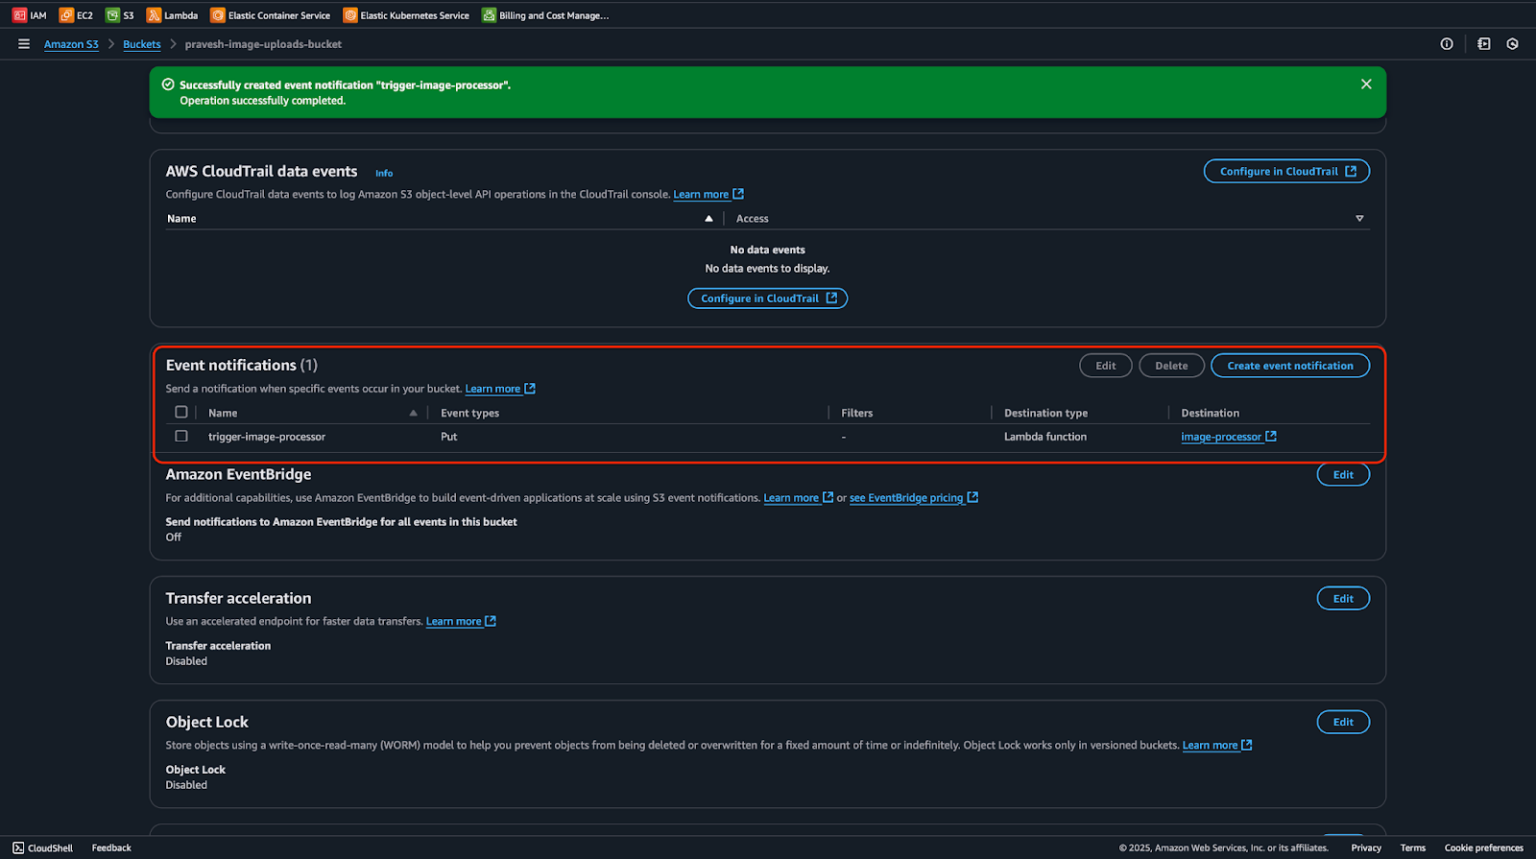Launch CloudShell from the status bar

coord(42,847)
